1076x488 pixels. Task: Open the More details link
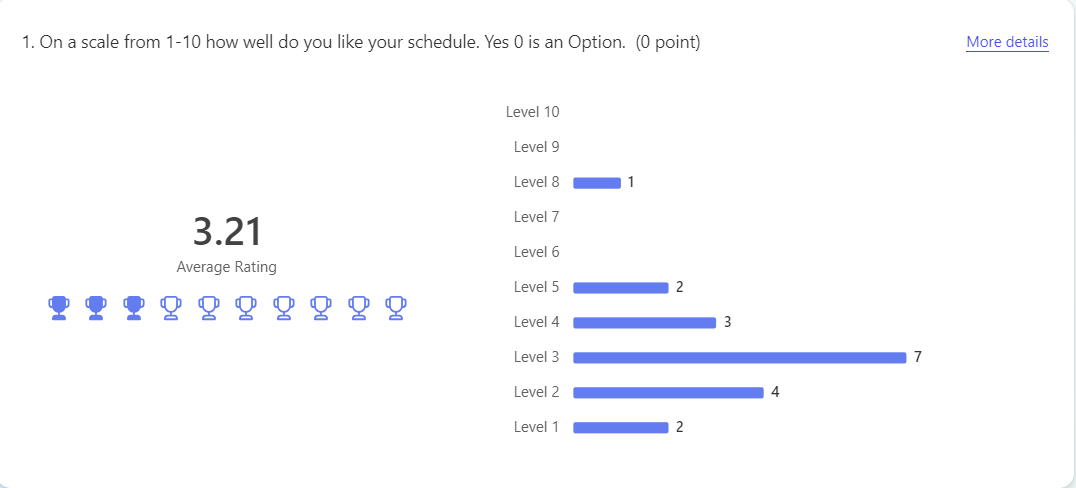pos(1007,43)
